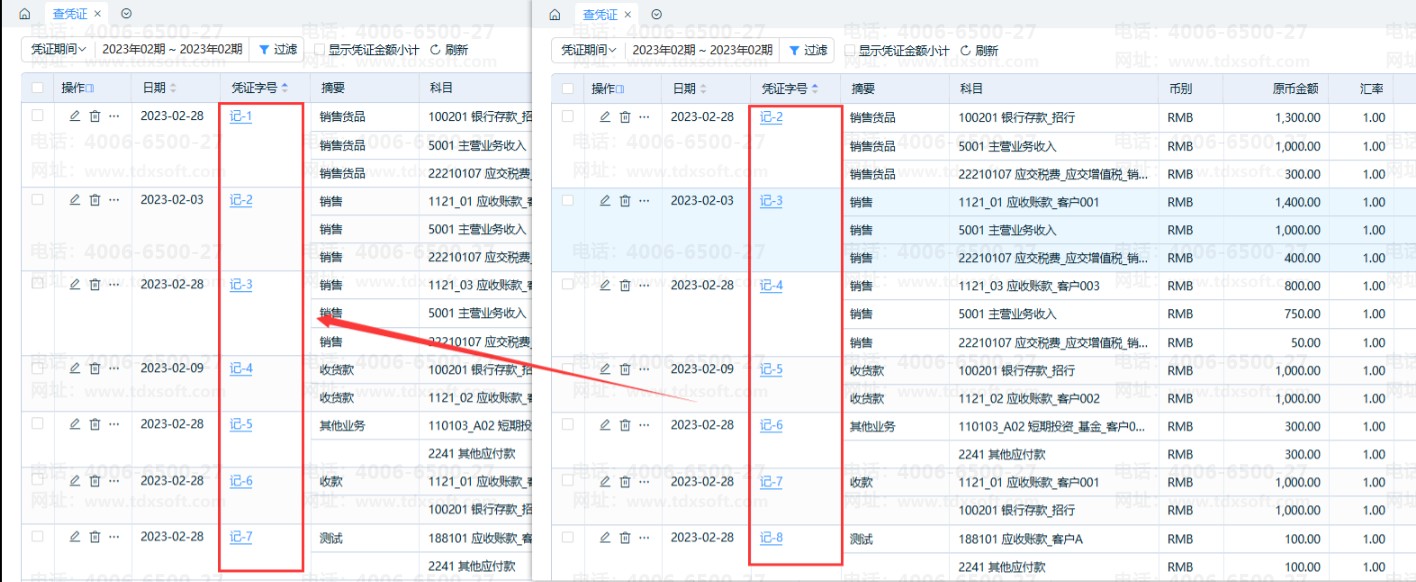The height and width of the screenshot is (582, 1416).
Task: Enable 显示凭证金额小计 checkbox in left window
Action: (320, 49)
